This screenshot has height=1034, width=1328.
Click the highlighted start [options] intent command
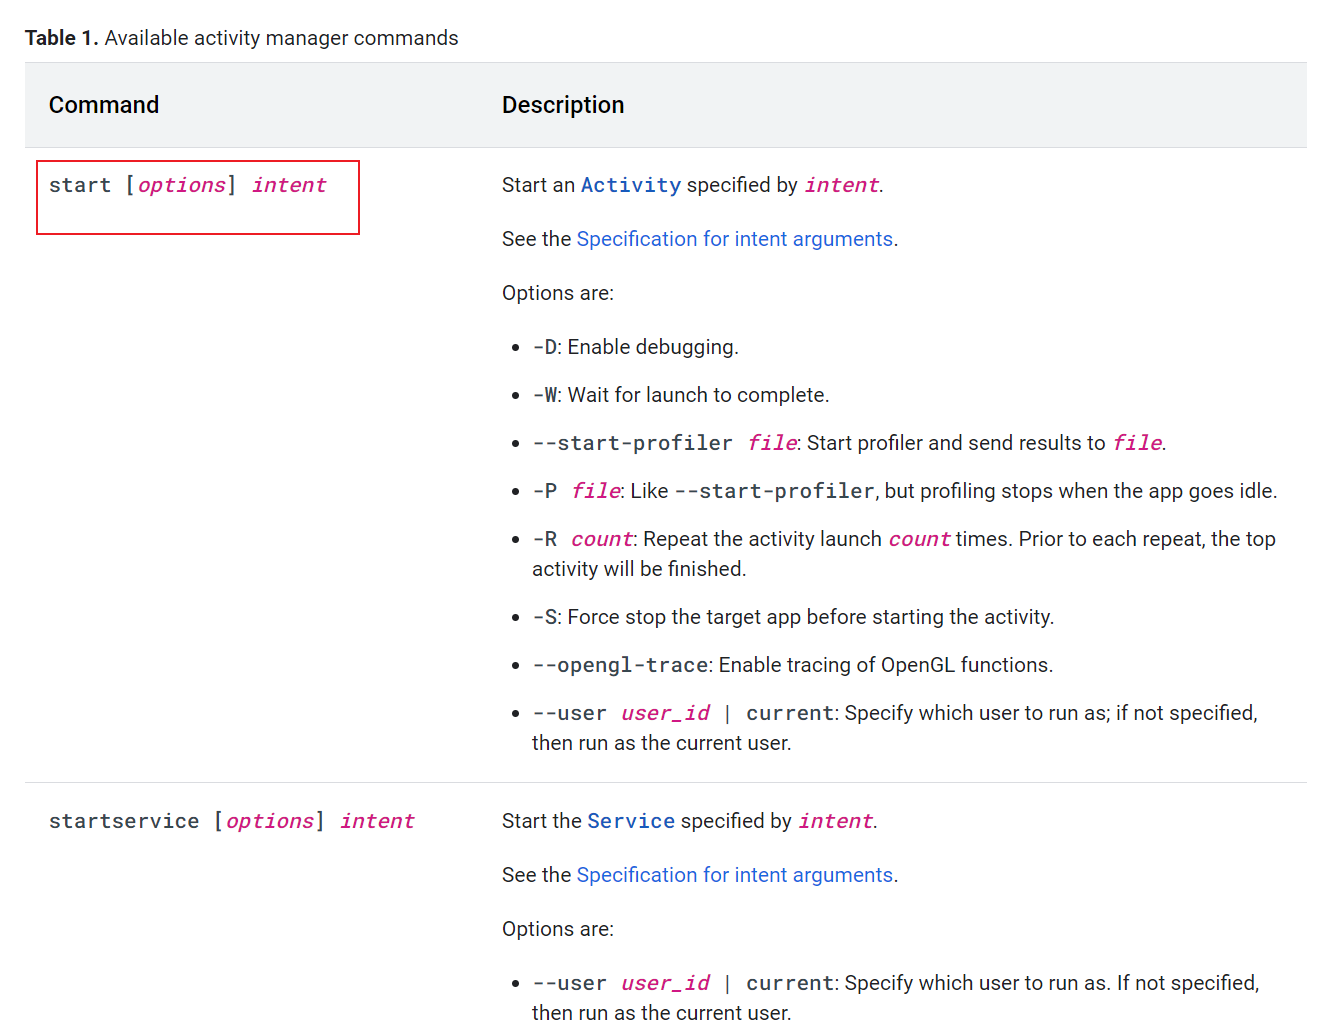coord(188,186)
